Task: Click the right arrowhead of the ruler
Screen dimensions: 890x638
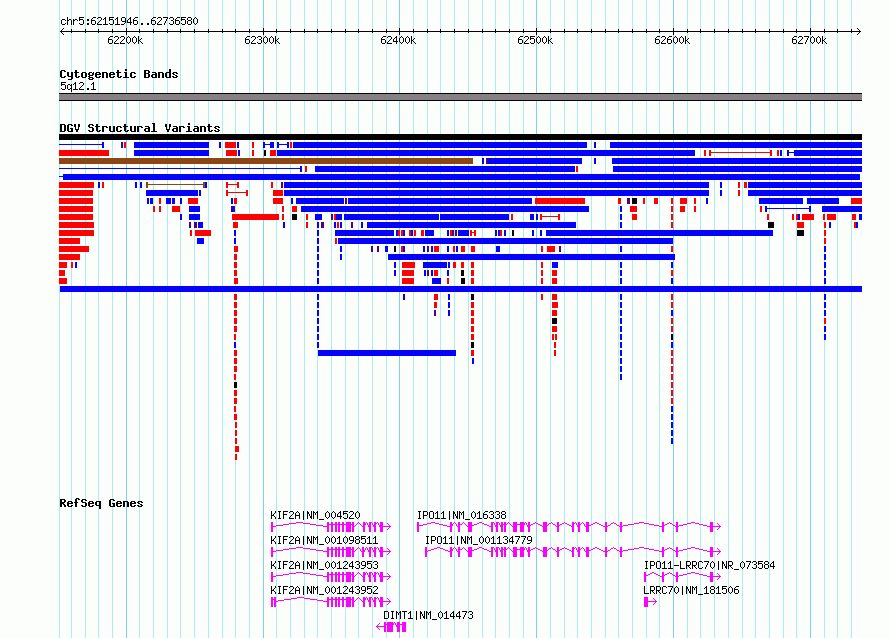Action: [x=859, y=31]
